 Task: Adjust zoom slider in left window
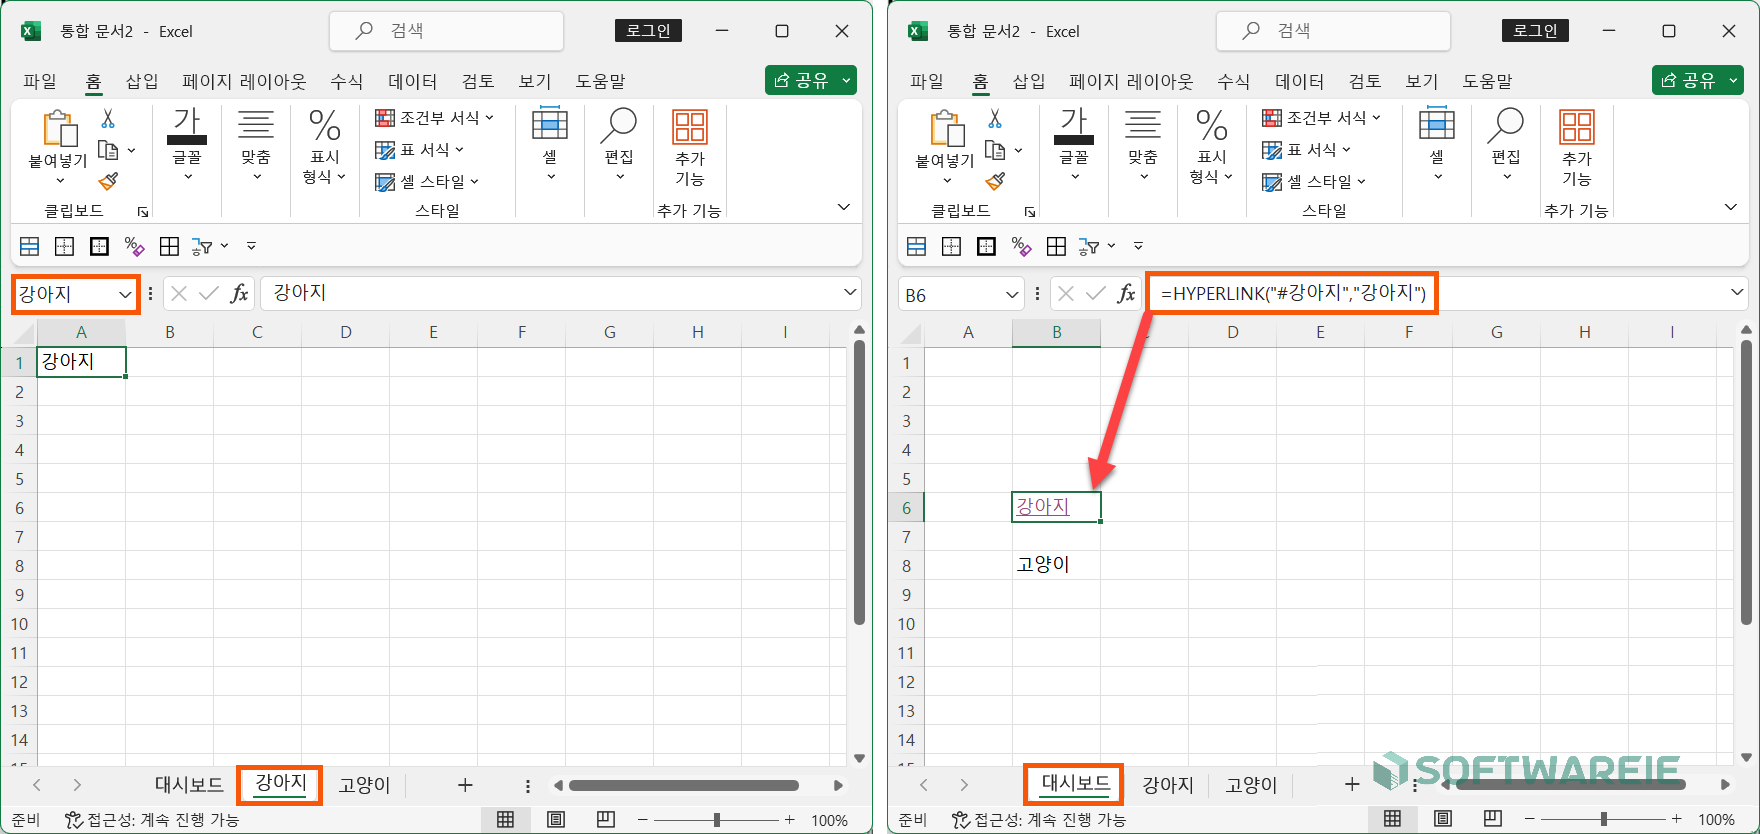coord(716,820)
